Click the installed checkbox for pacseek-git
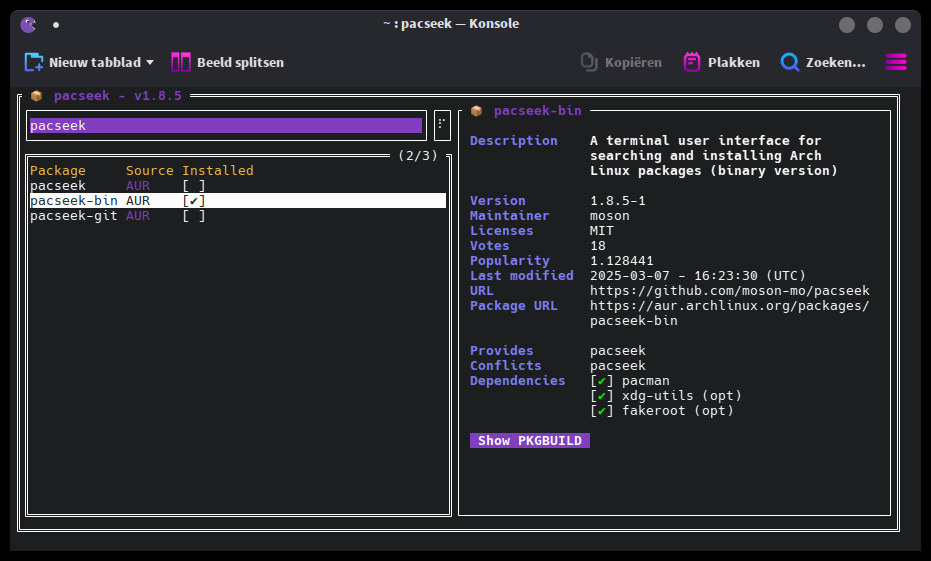This screenshot has width=931, height=561. 194,215
